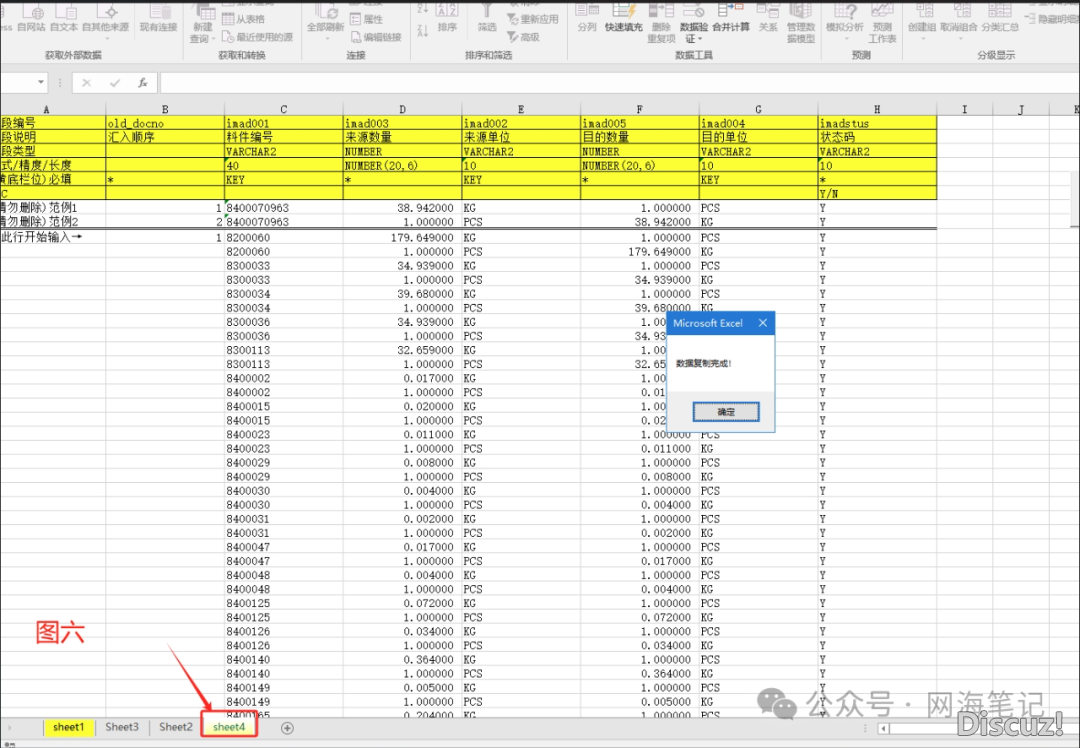The image size is (1080, 748).
Task: Click 编辑链接 (Edit Links)
Action: (x=376, y=37)
